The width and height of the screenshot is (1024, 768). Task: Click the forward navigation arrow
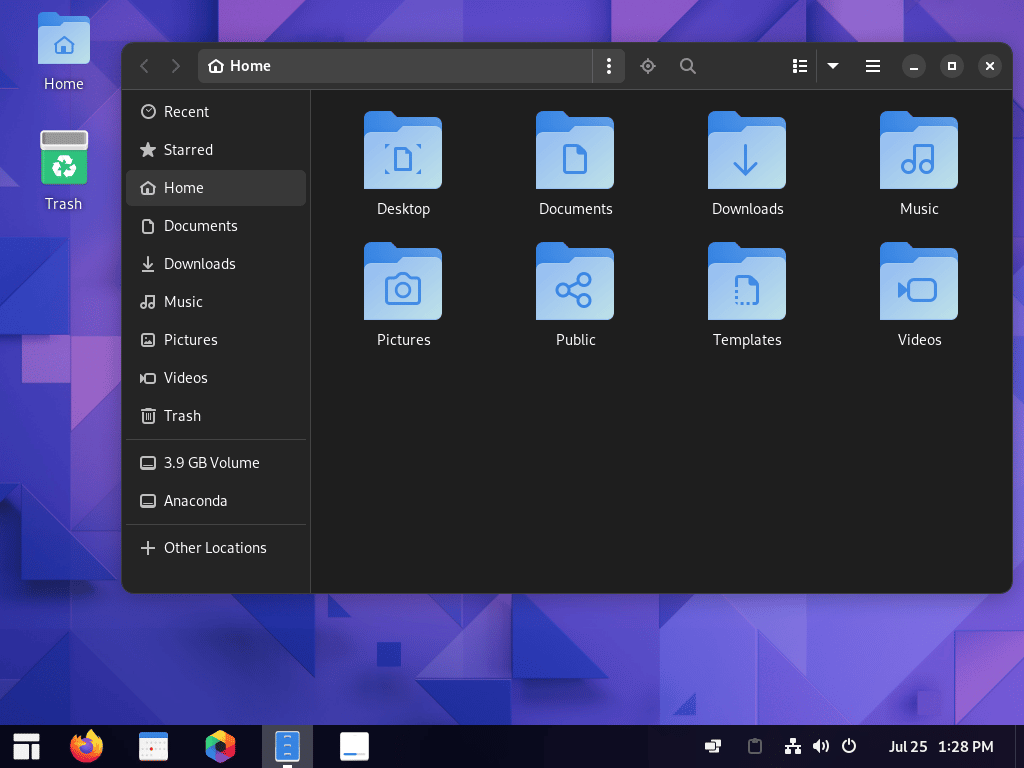tap(176, 66)
